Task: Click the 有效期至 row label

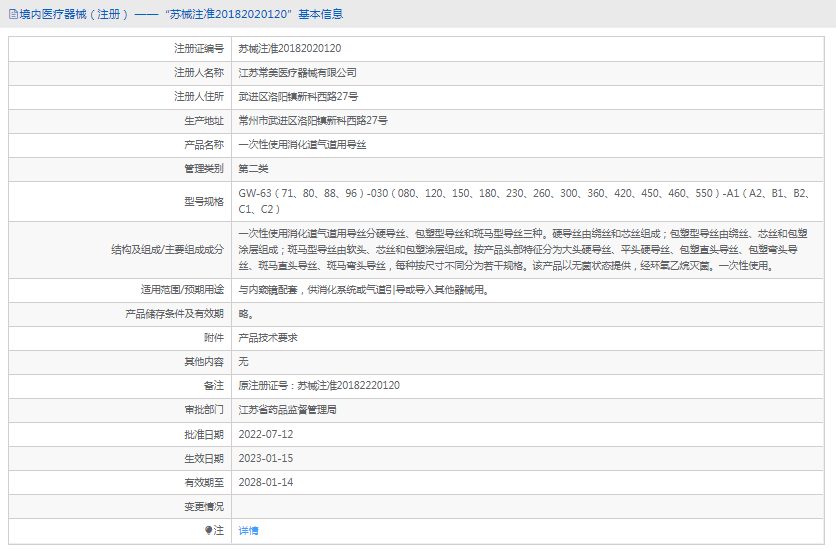Action: 204,482
